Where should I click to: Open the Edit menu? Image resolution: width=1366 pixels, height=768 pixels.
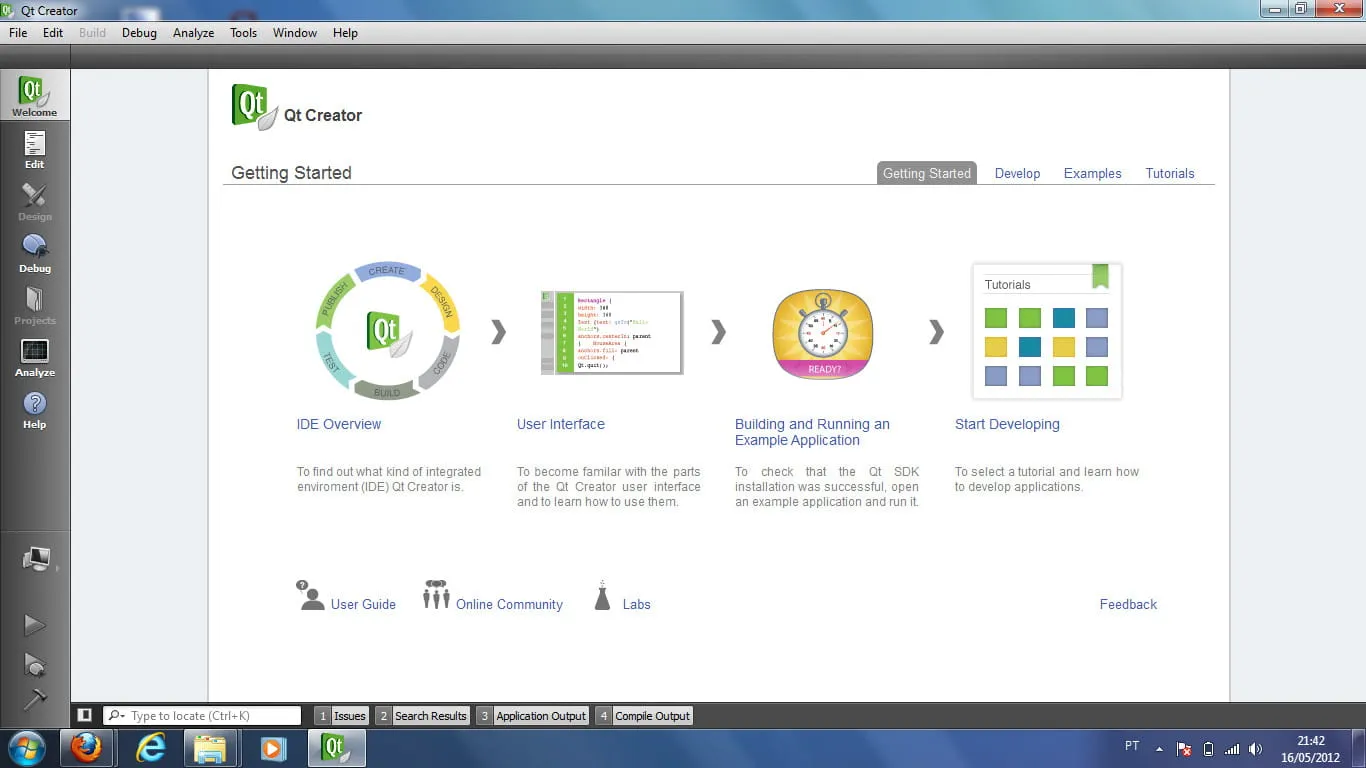tap(53, 33)
